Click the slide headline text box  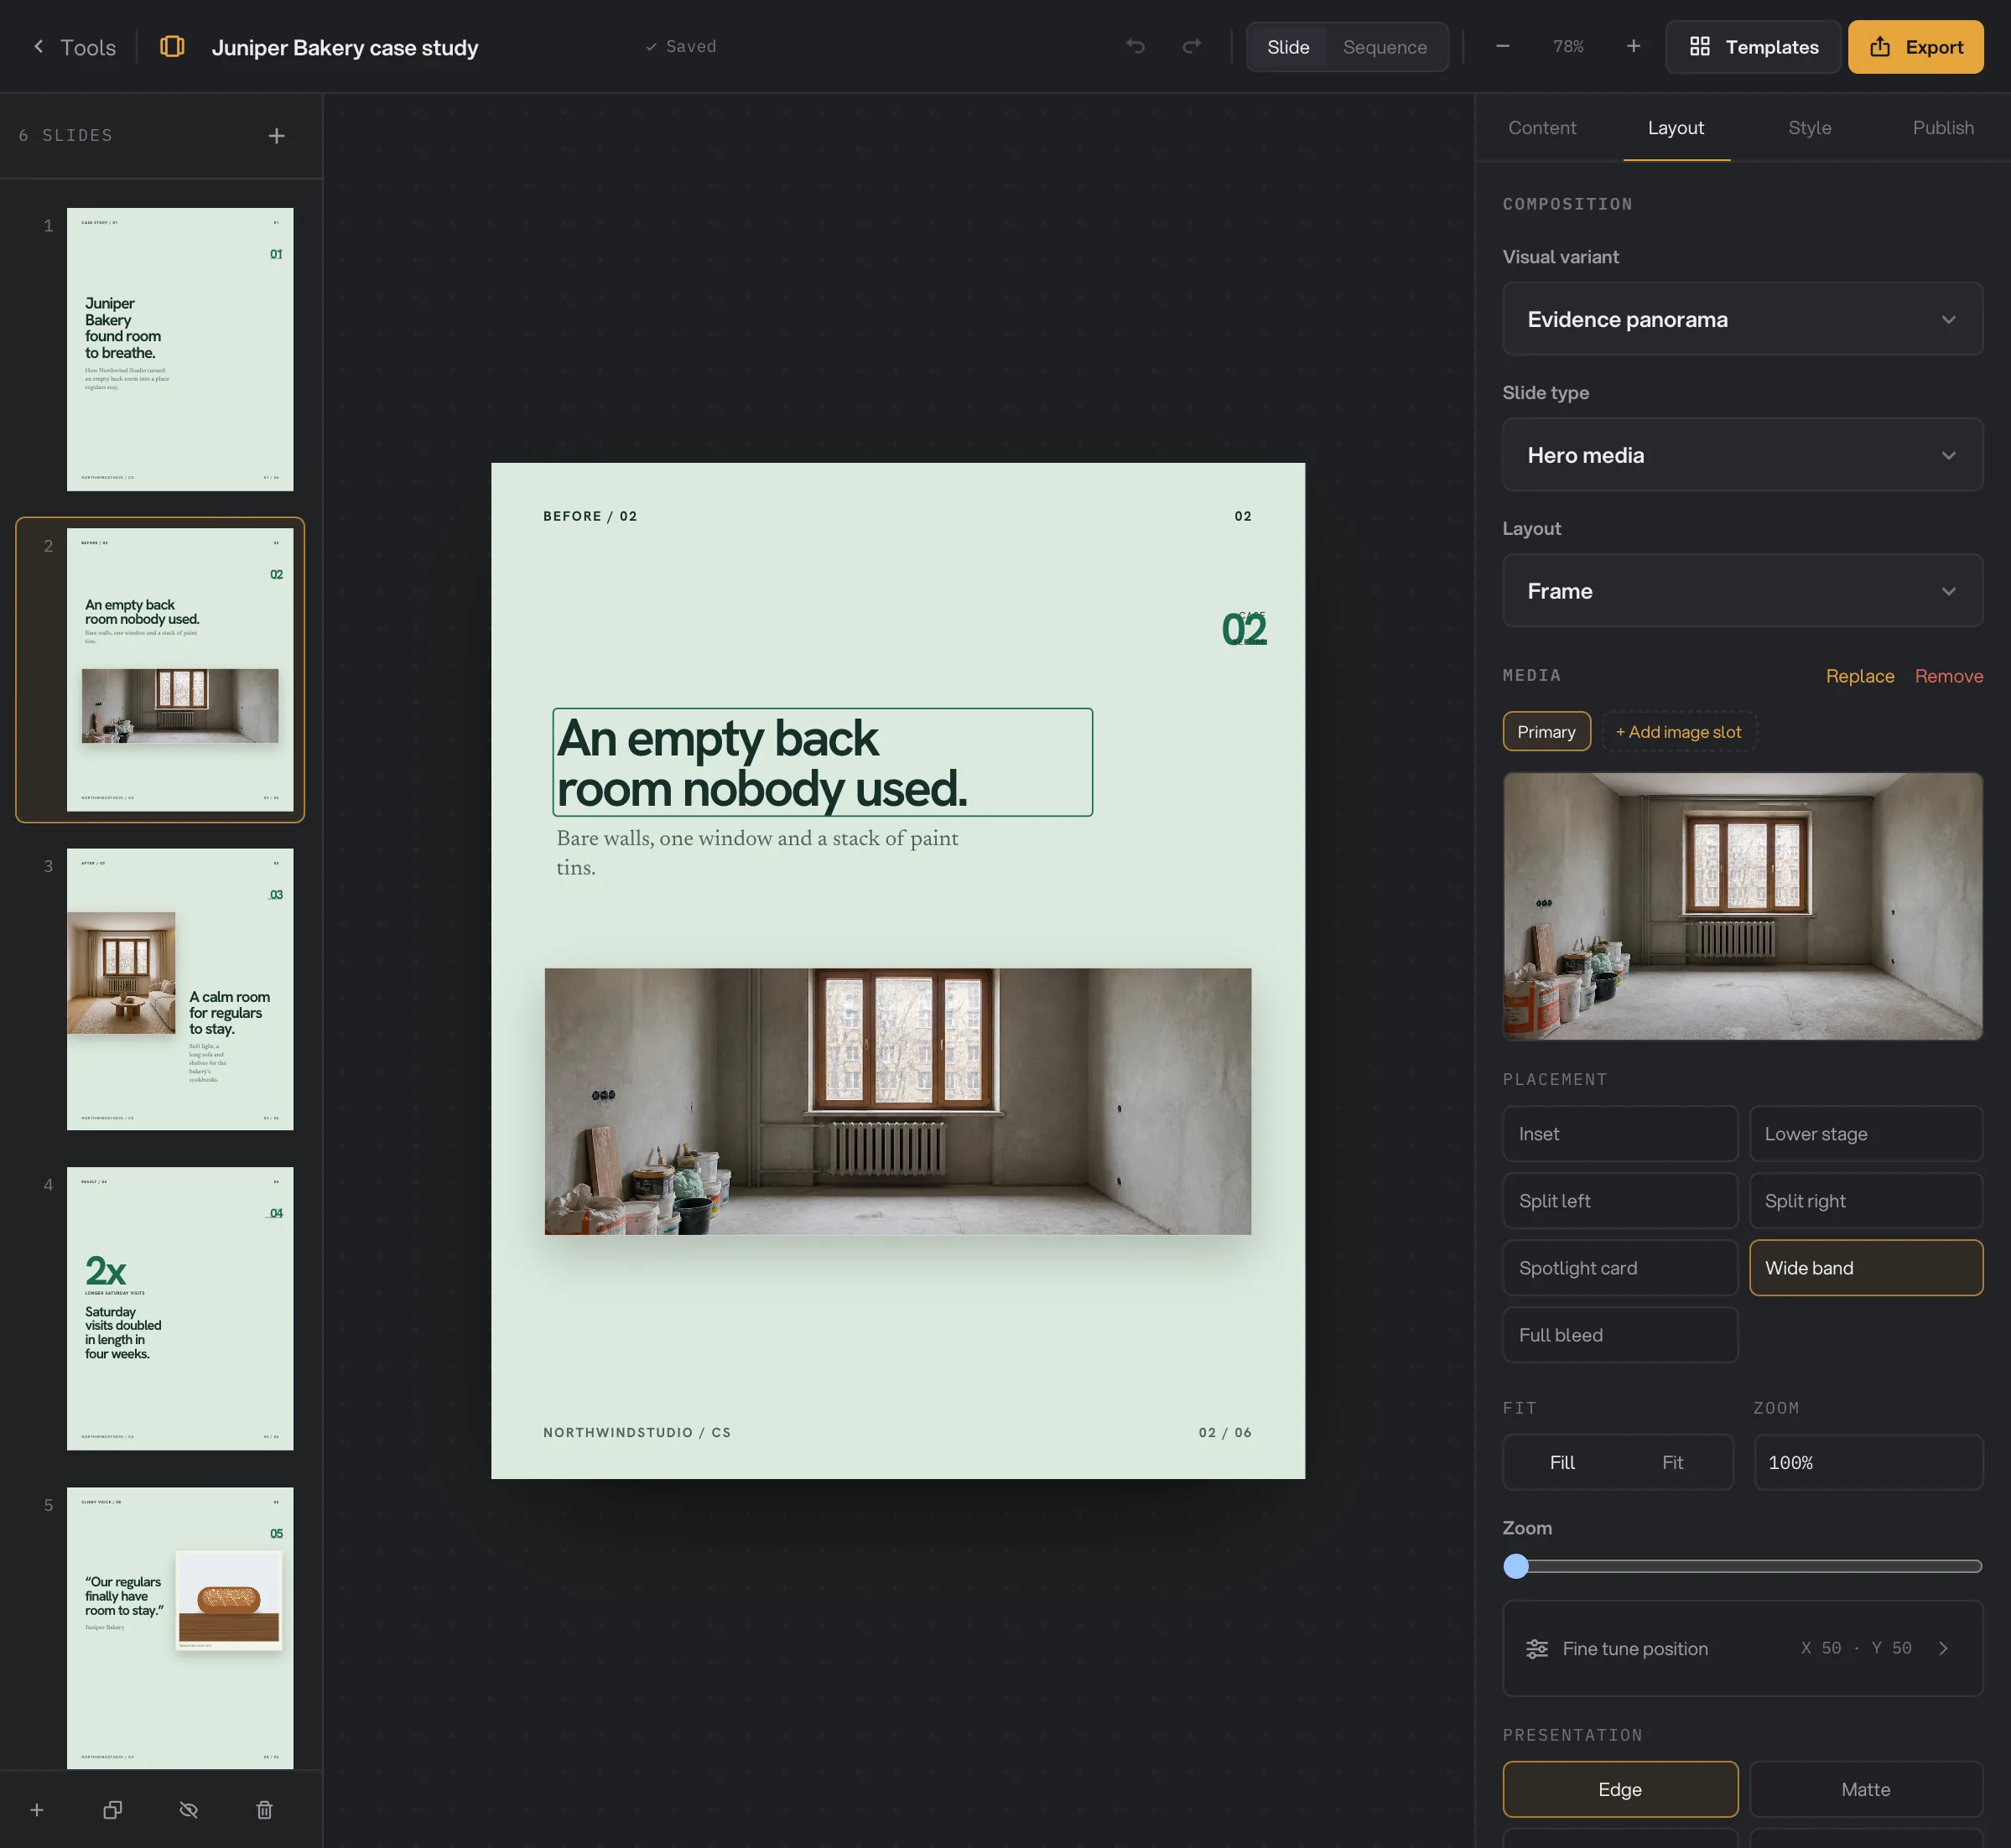coord(822,763)
